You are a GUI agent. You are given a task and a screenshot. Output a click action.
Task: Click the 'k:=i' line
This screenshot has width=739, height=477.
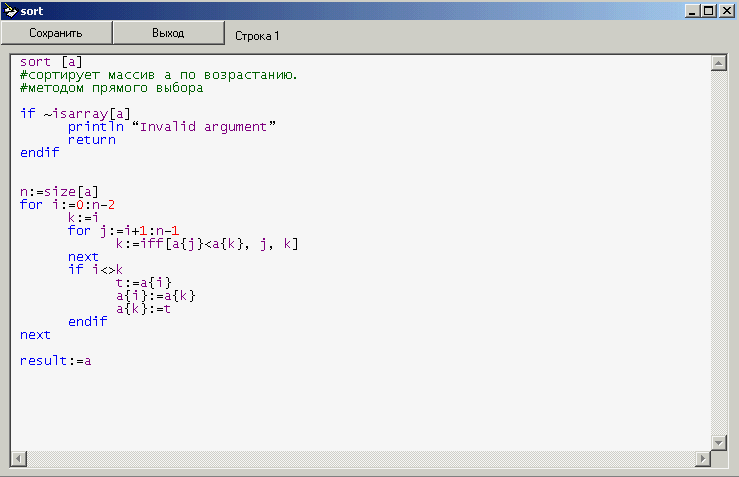(83, 218)
